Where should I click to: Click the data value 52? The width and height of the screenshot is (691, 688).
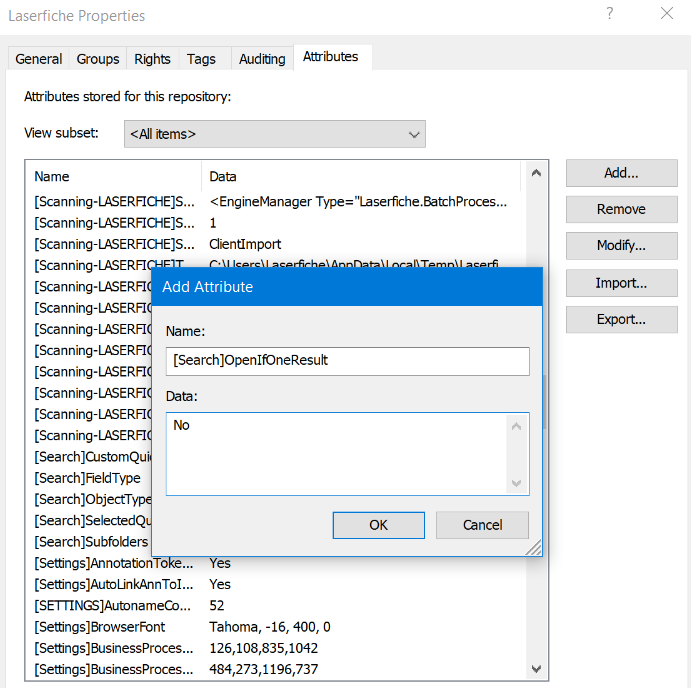216,606
